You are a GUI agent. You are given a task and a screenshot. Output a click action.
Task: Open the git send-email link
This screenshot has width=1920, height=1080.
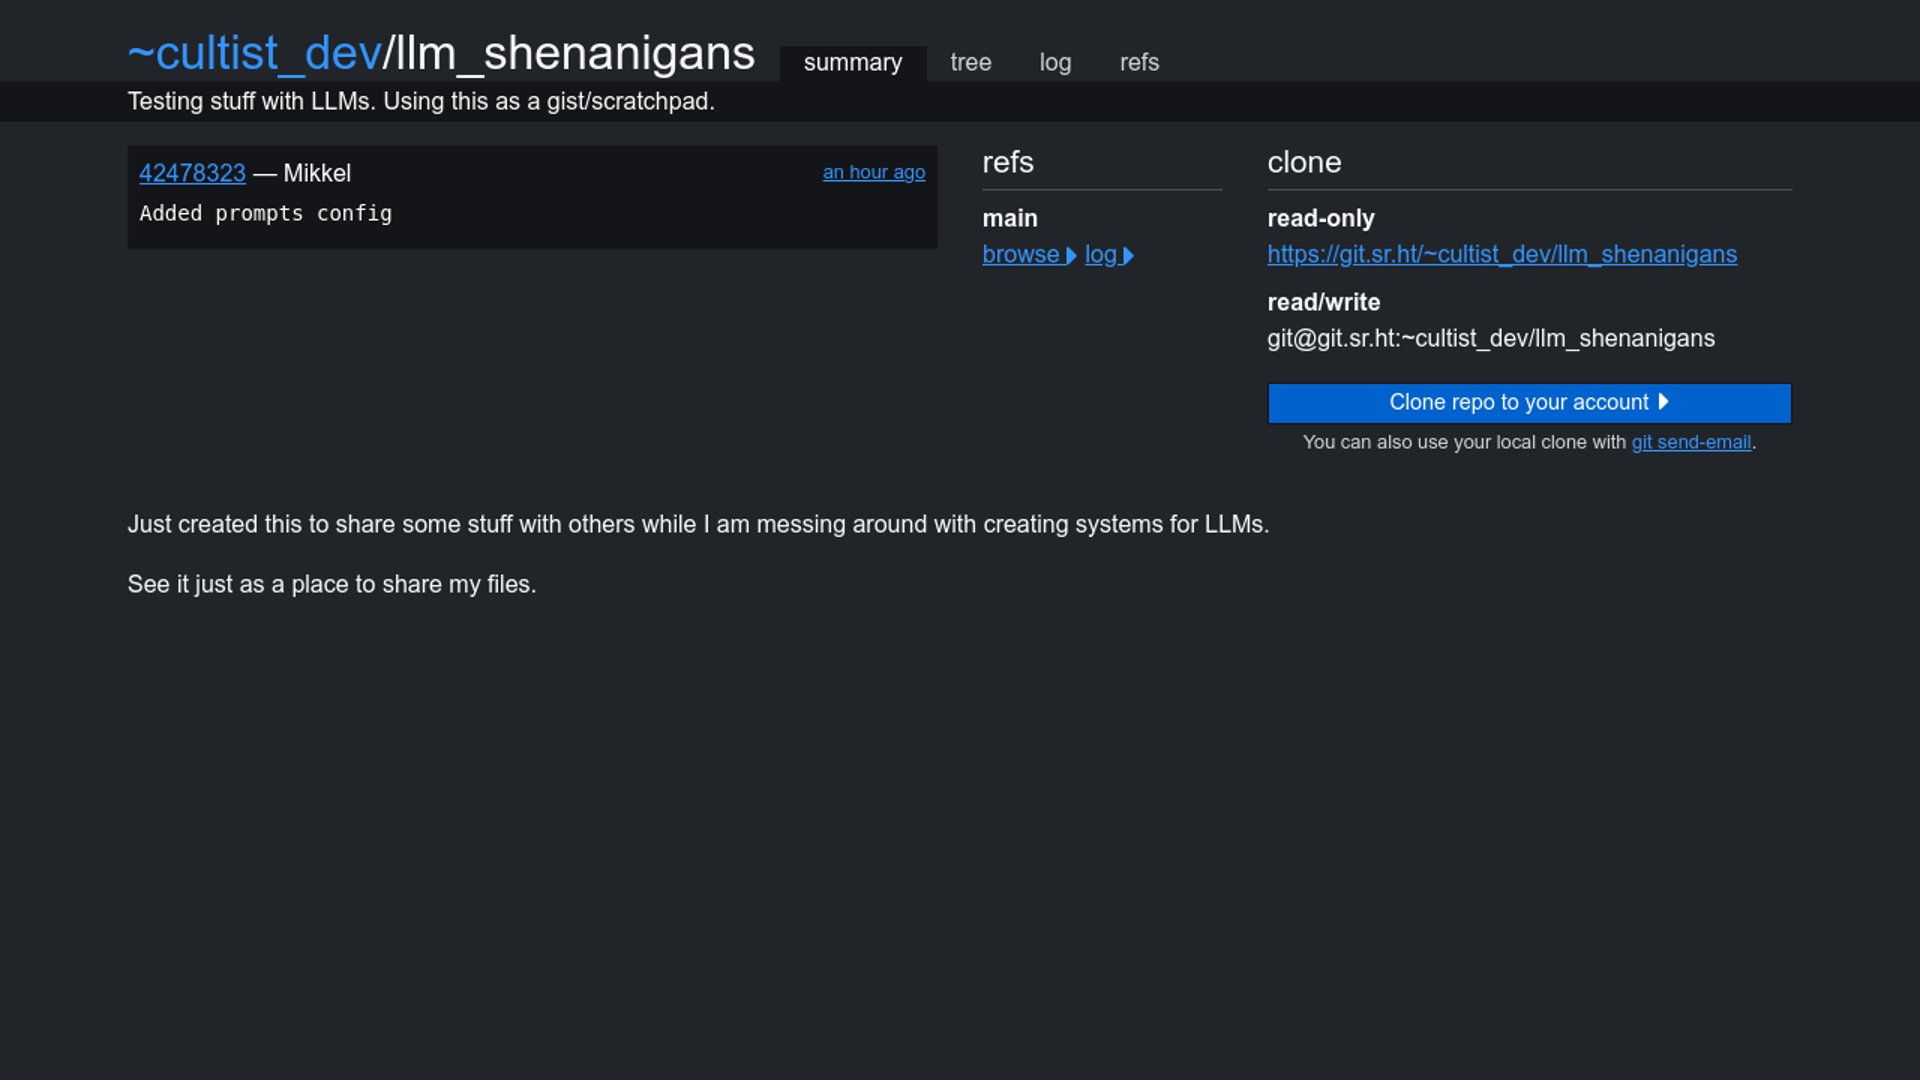(1690, 443)
